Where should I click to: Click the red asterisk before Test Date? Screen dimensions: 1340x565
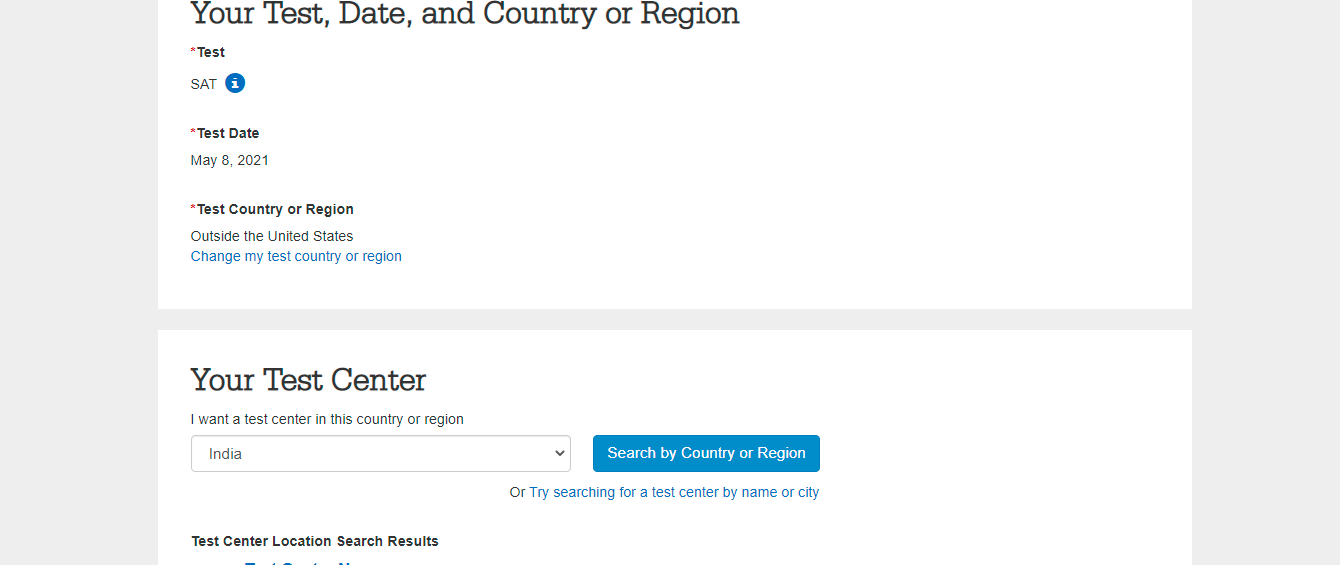tap(193, 132)
